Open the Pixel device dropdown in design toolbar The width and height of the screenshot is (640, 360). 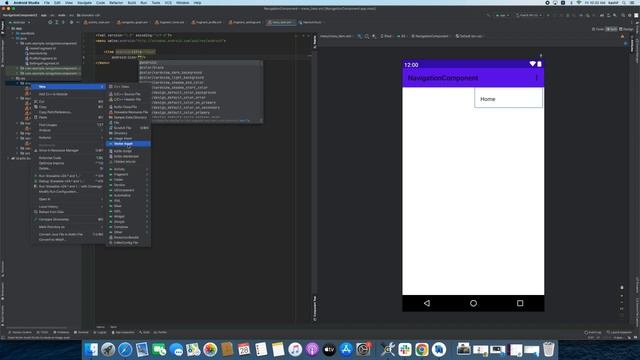click(386, 36)
